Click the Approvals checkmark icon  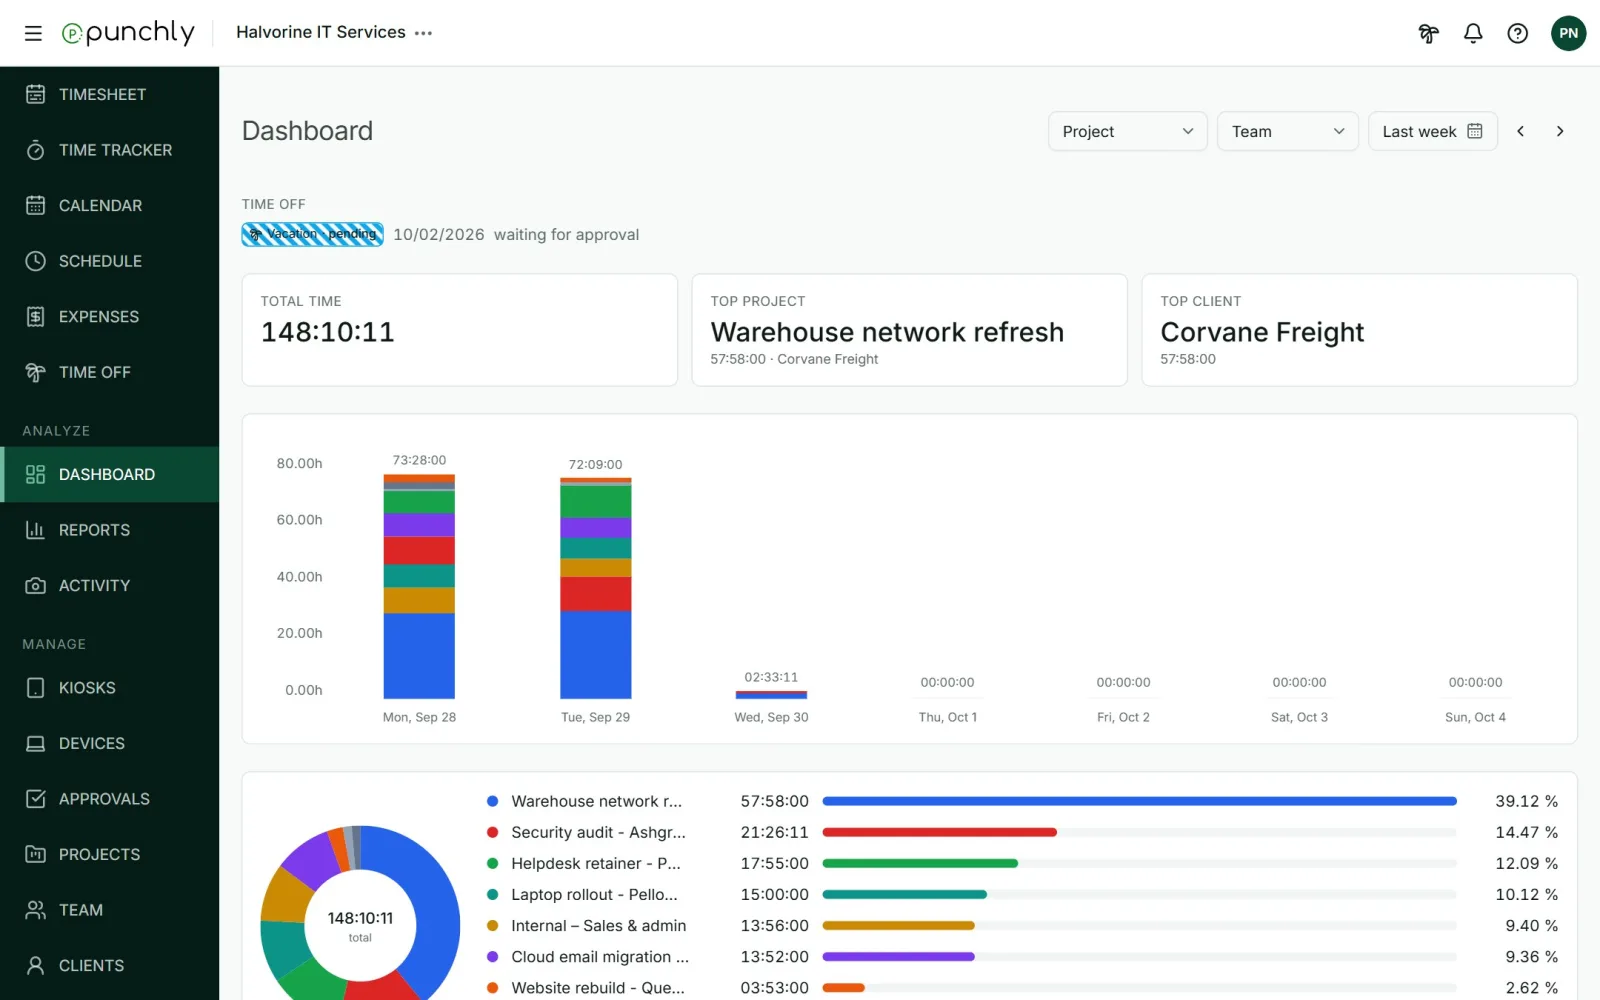[x=36, y=799]
